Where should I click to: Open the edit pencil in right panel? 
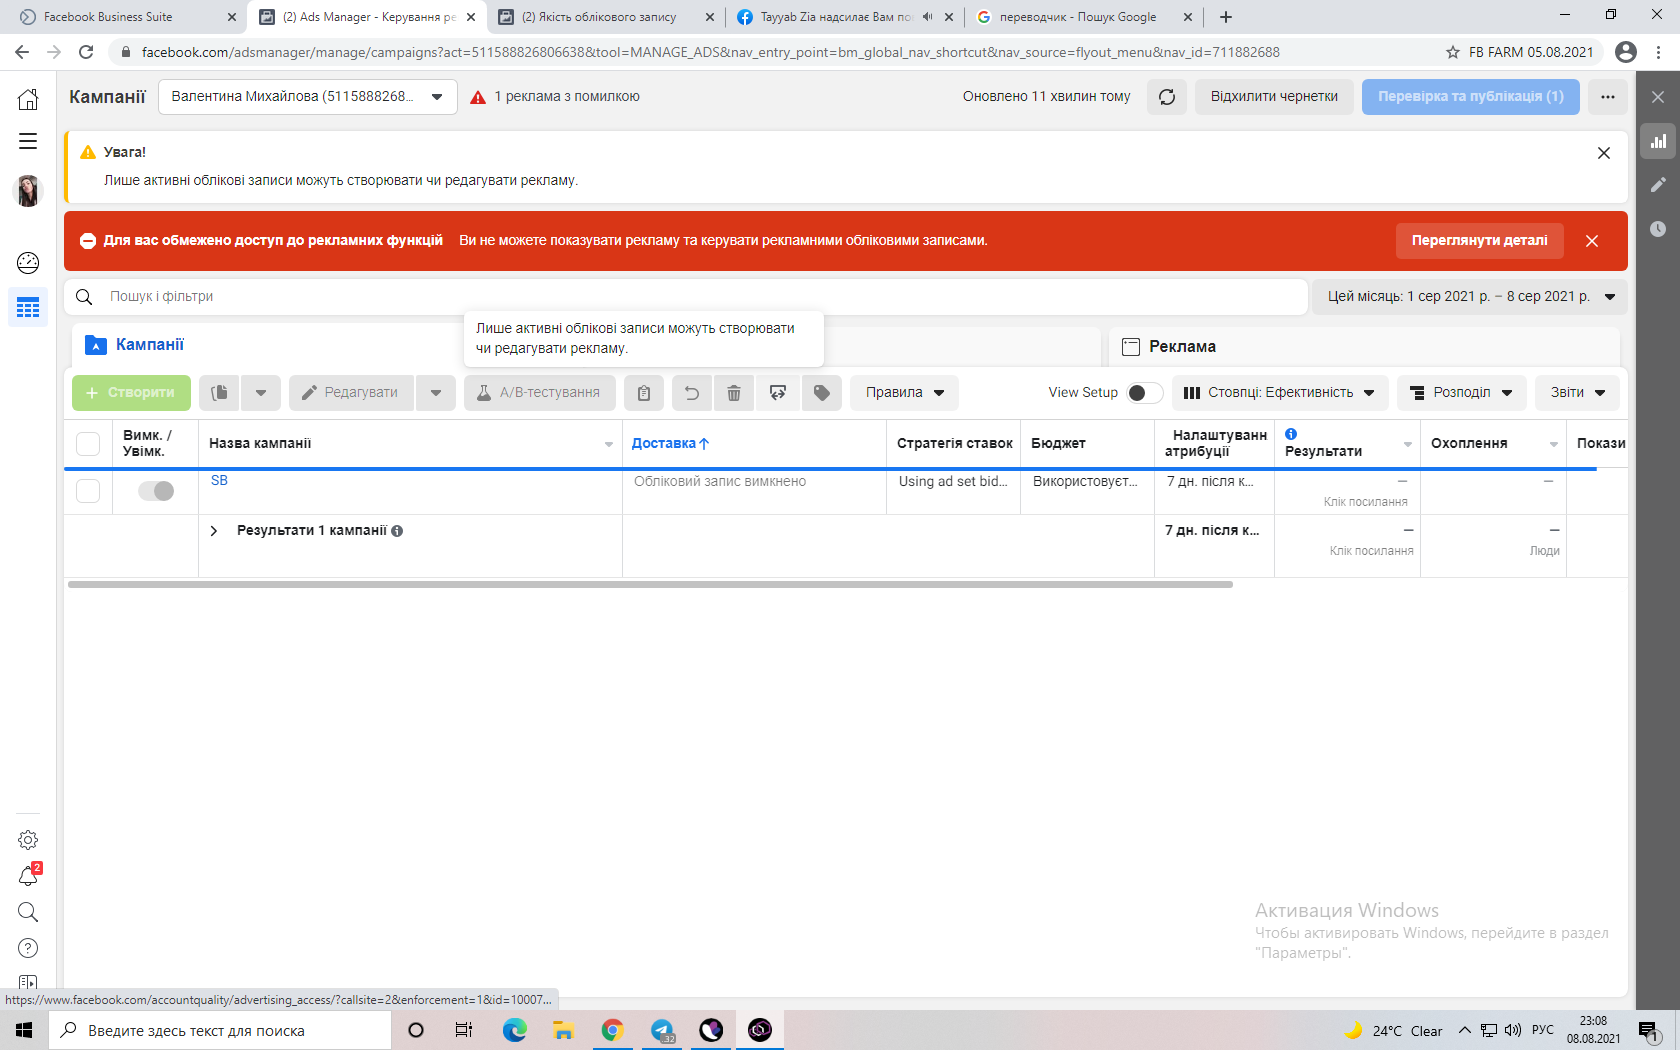pos(1658,185)
